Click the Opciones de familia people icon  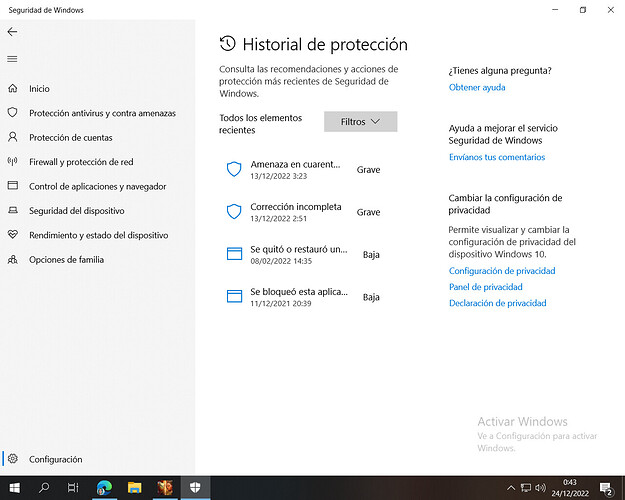(x=13, y=260)
